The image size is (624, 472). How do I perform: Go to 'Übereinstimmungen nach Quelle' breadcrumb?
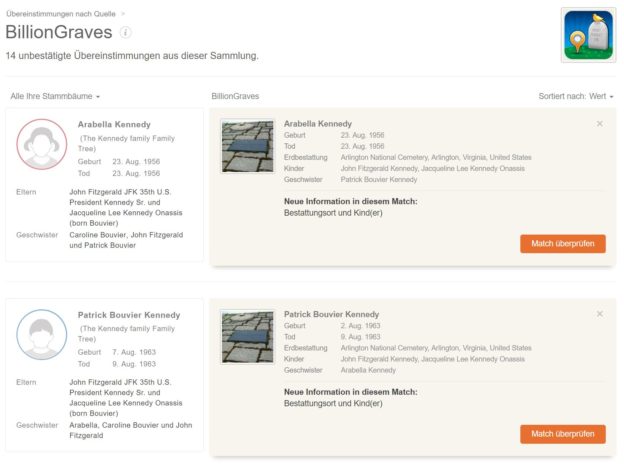pyautogui.click(x=62, y=13)
